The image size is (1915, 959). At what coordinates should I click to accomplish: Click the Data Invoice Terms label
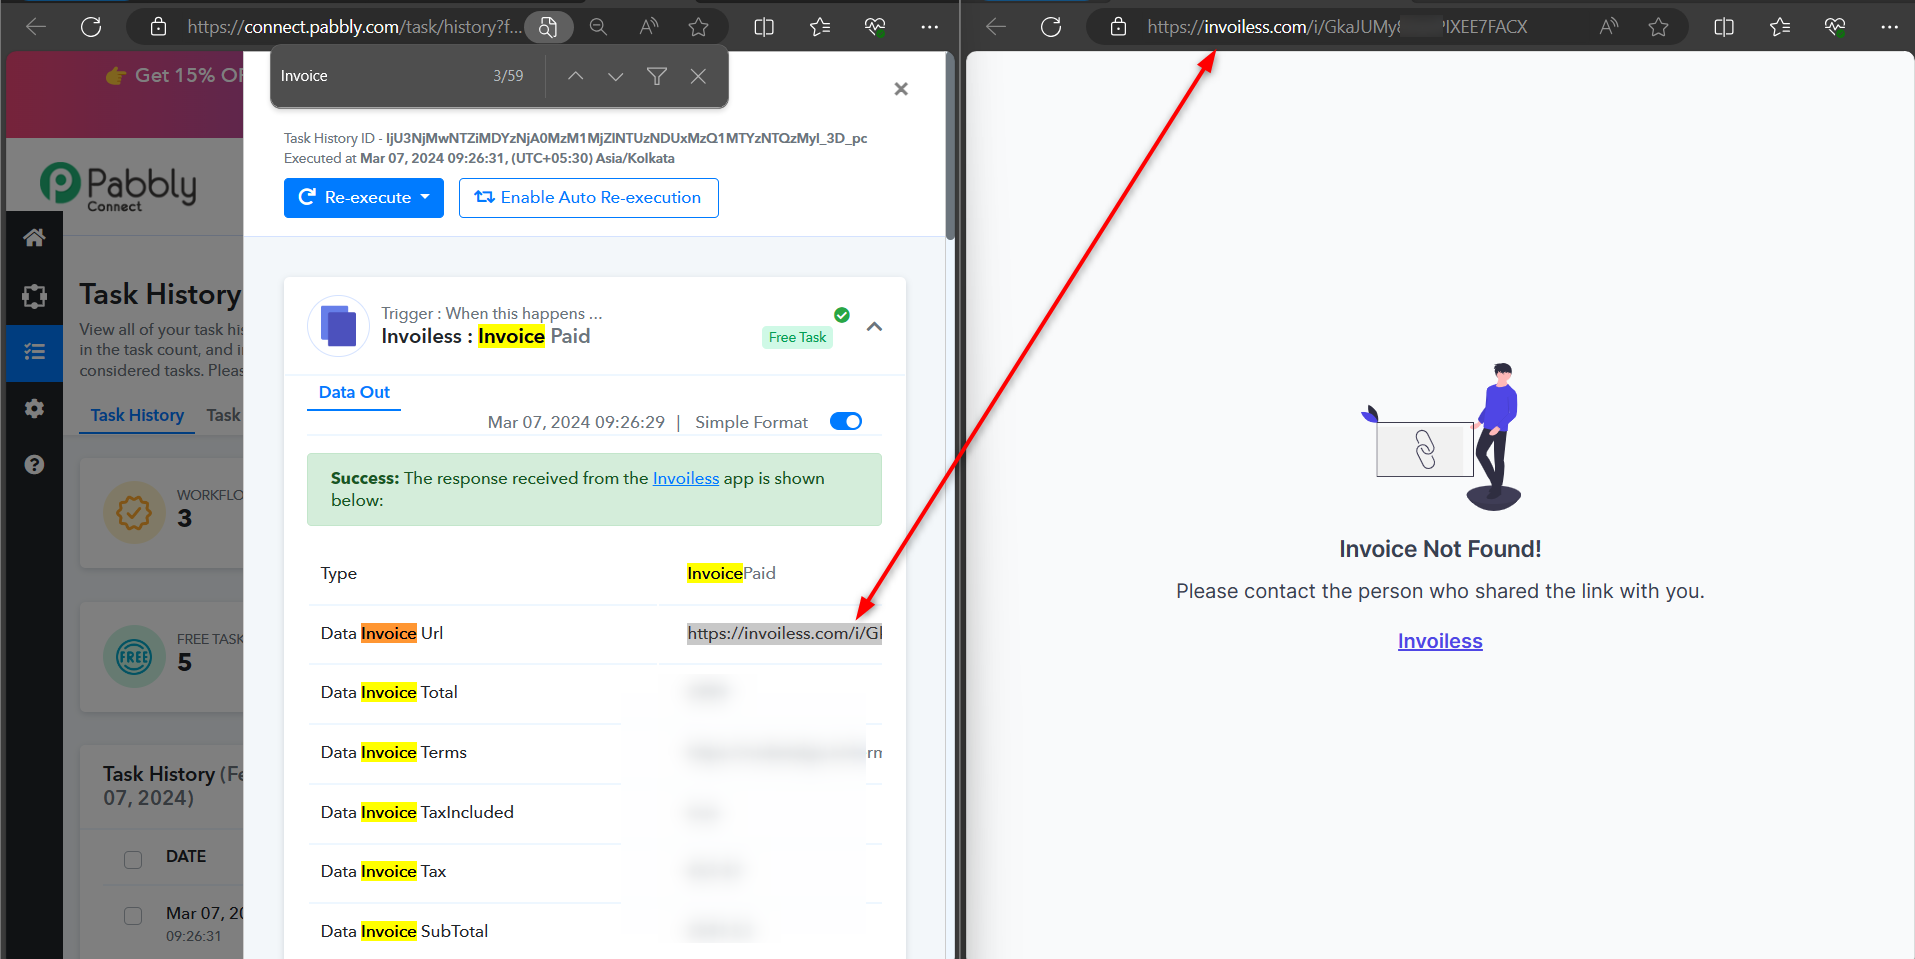click(394, 753)
